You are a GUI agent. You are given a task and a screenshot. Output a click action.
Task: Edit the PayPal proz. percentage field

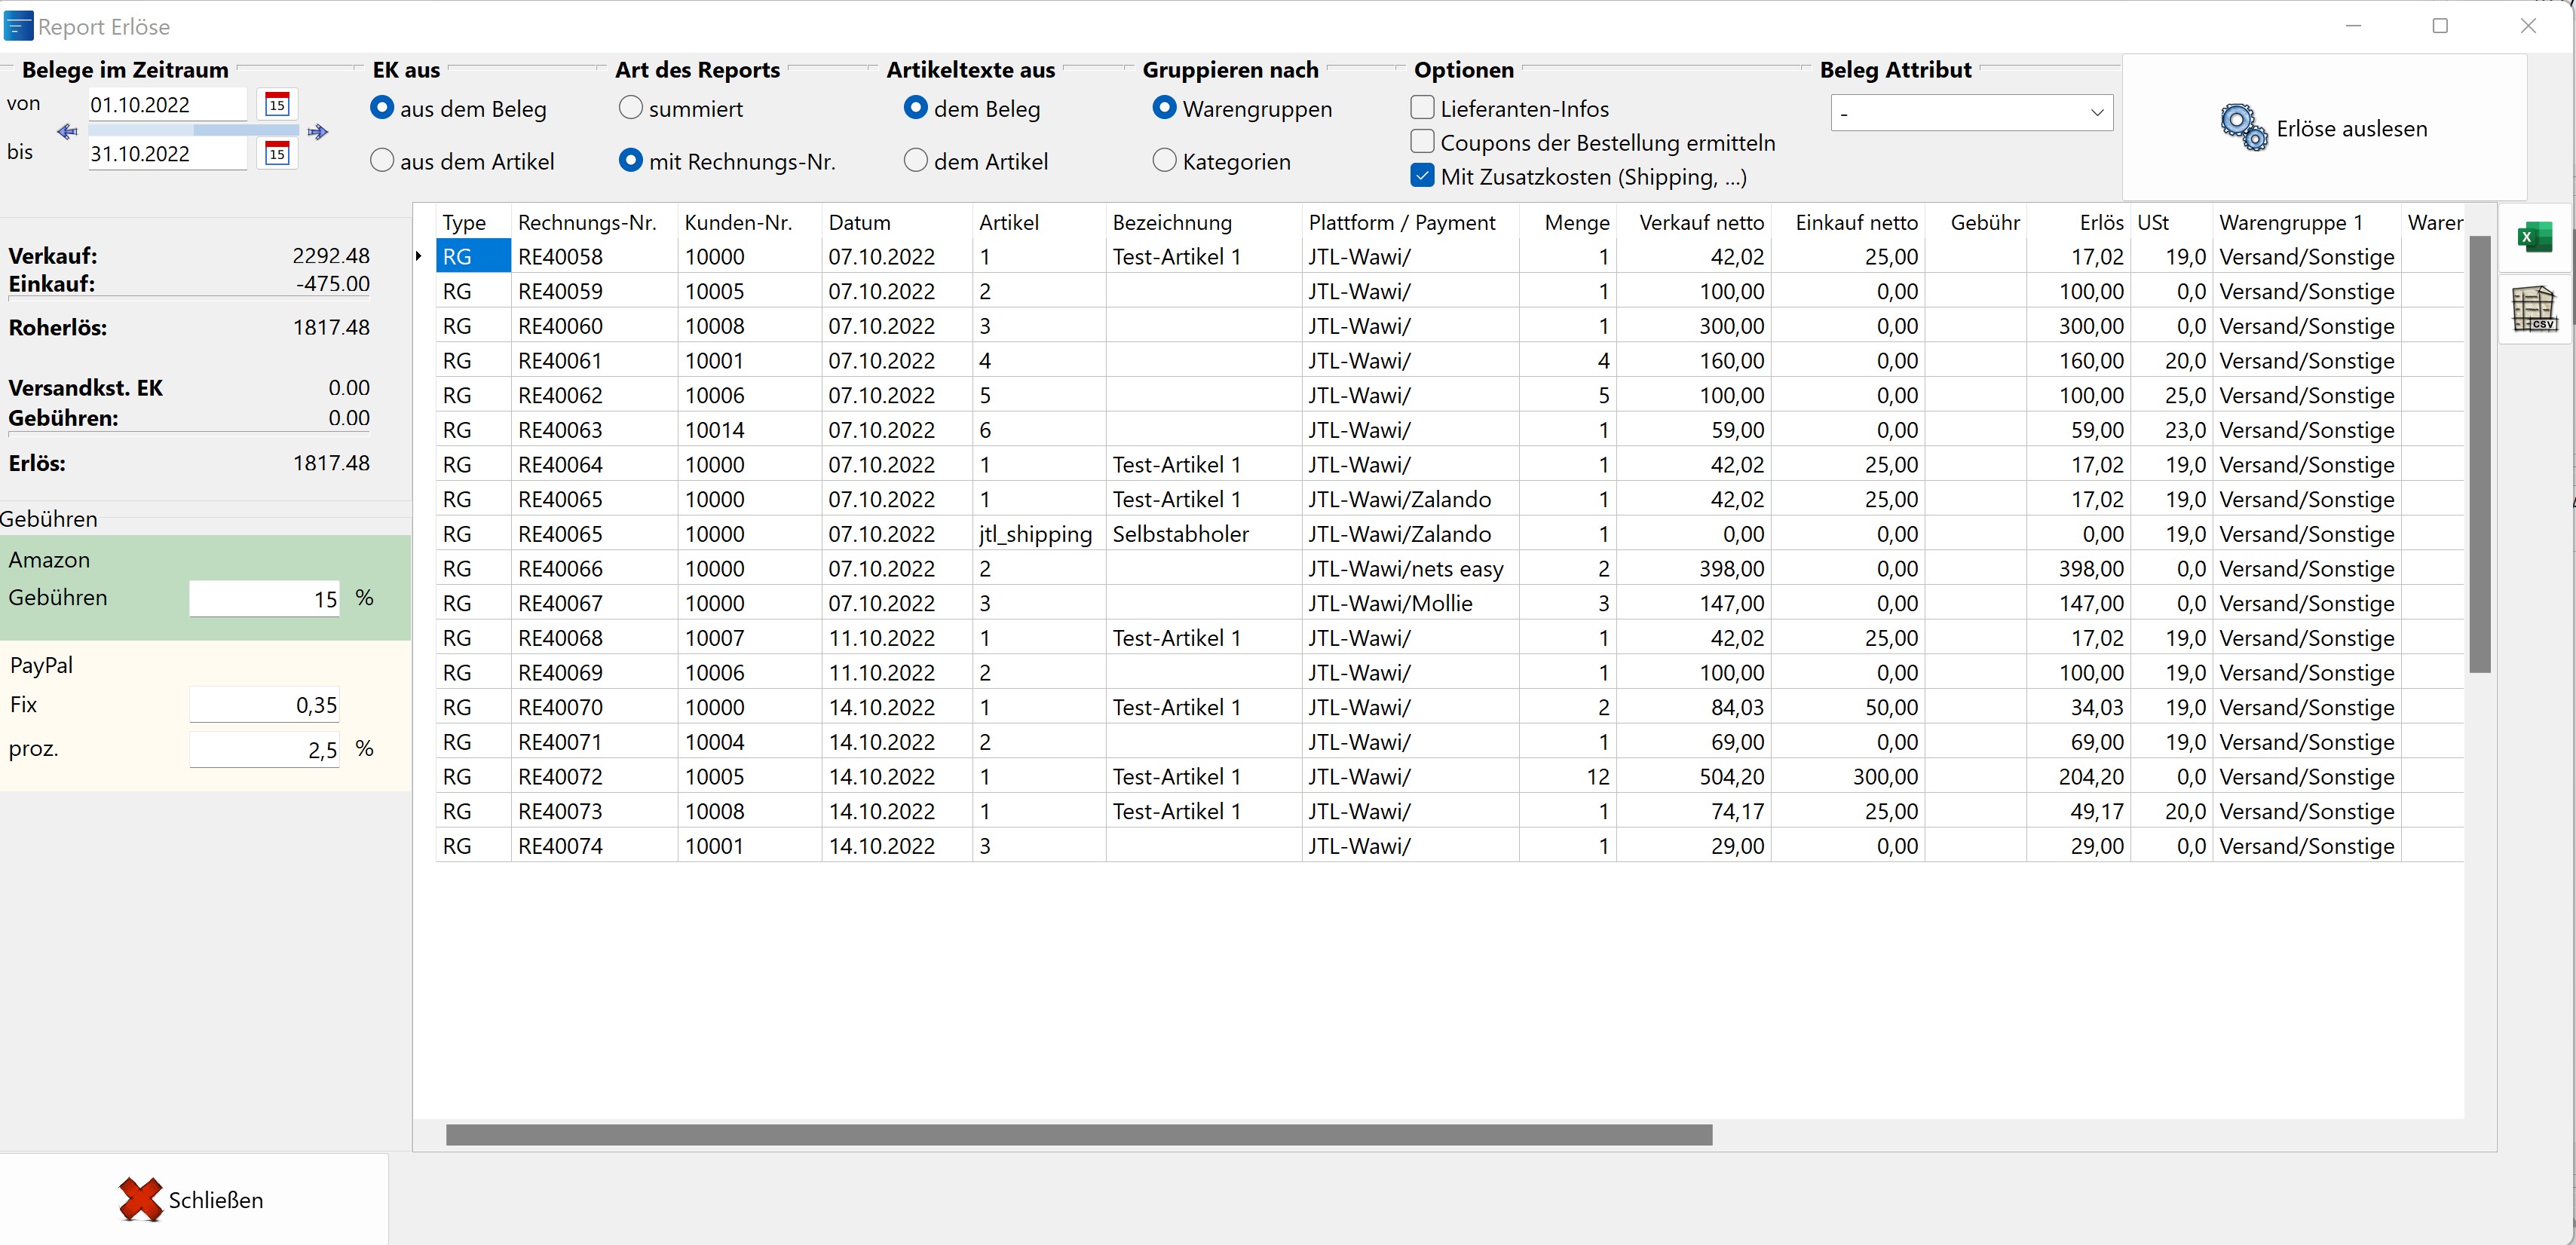click(x=264, y=749)
